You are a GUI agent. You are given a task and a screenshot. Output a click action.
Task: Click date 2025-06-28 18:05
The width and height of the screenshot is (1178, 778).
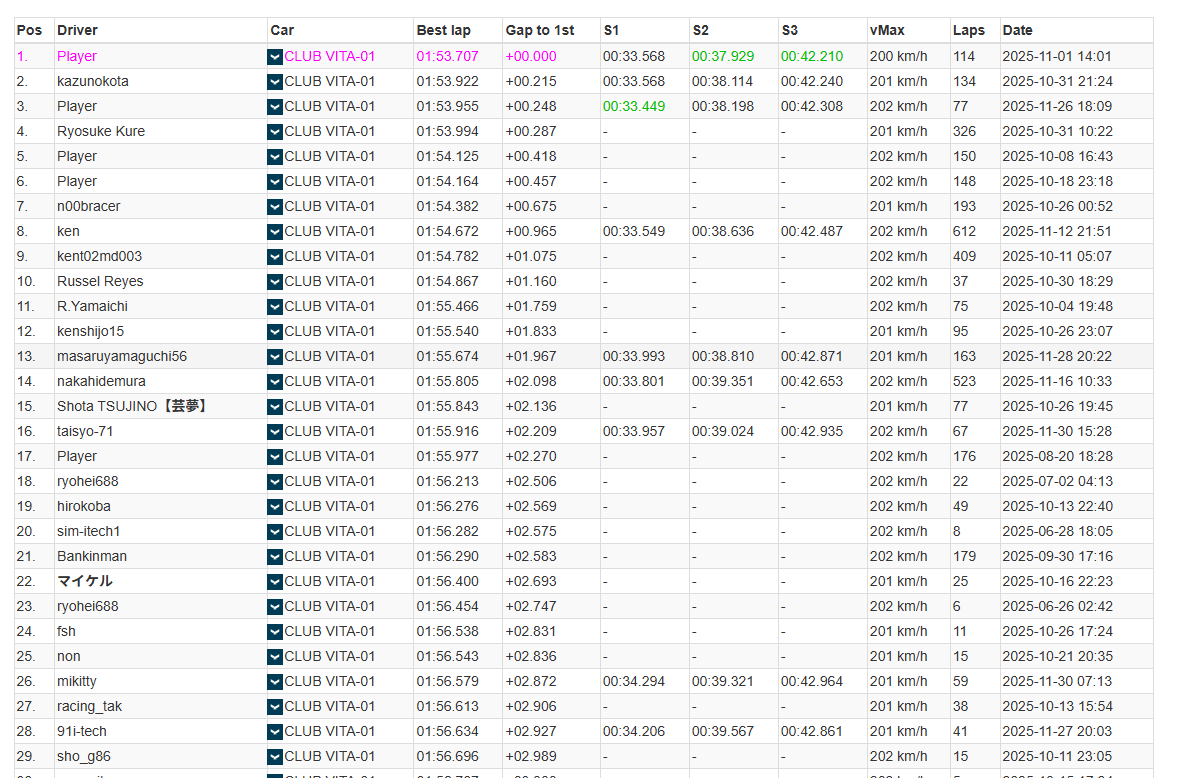click(1057, 532)
